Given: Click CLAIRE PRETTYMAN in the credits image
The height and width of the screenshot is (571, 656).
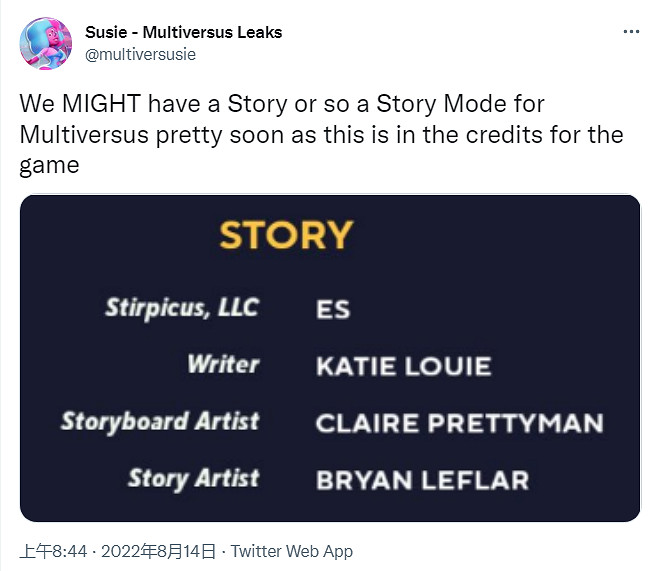Looking at the screenshot, I should 459,423.
